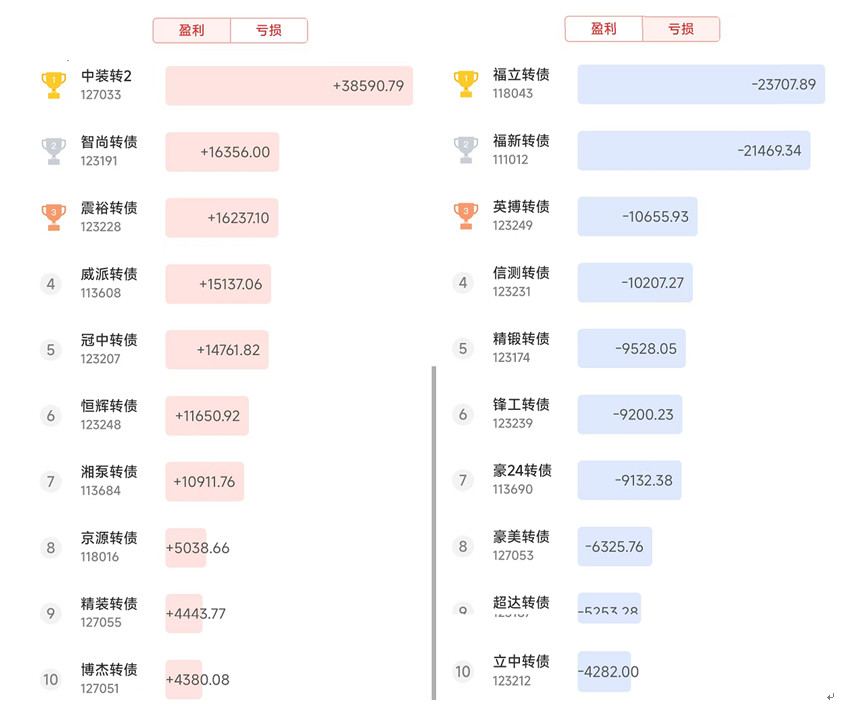Image resolution: width=866 pixels, height=718 pixels.
Task: Click the rank 5 badge beside 精锻转债
Action: coord(462,348)
